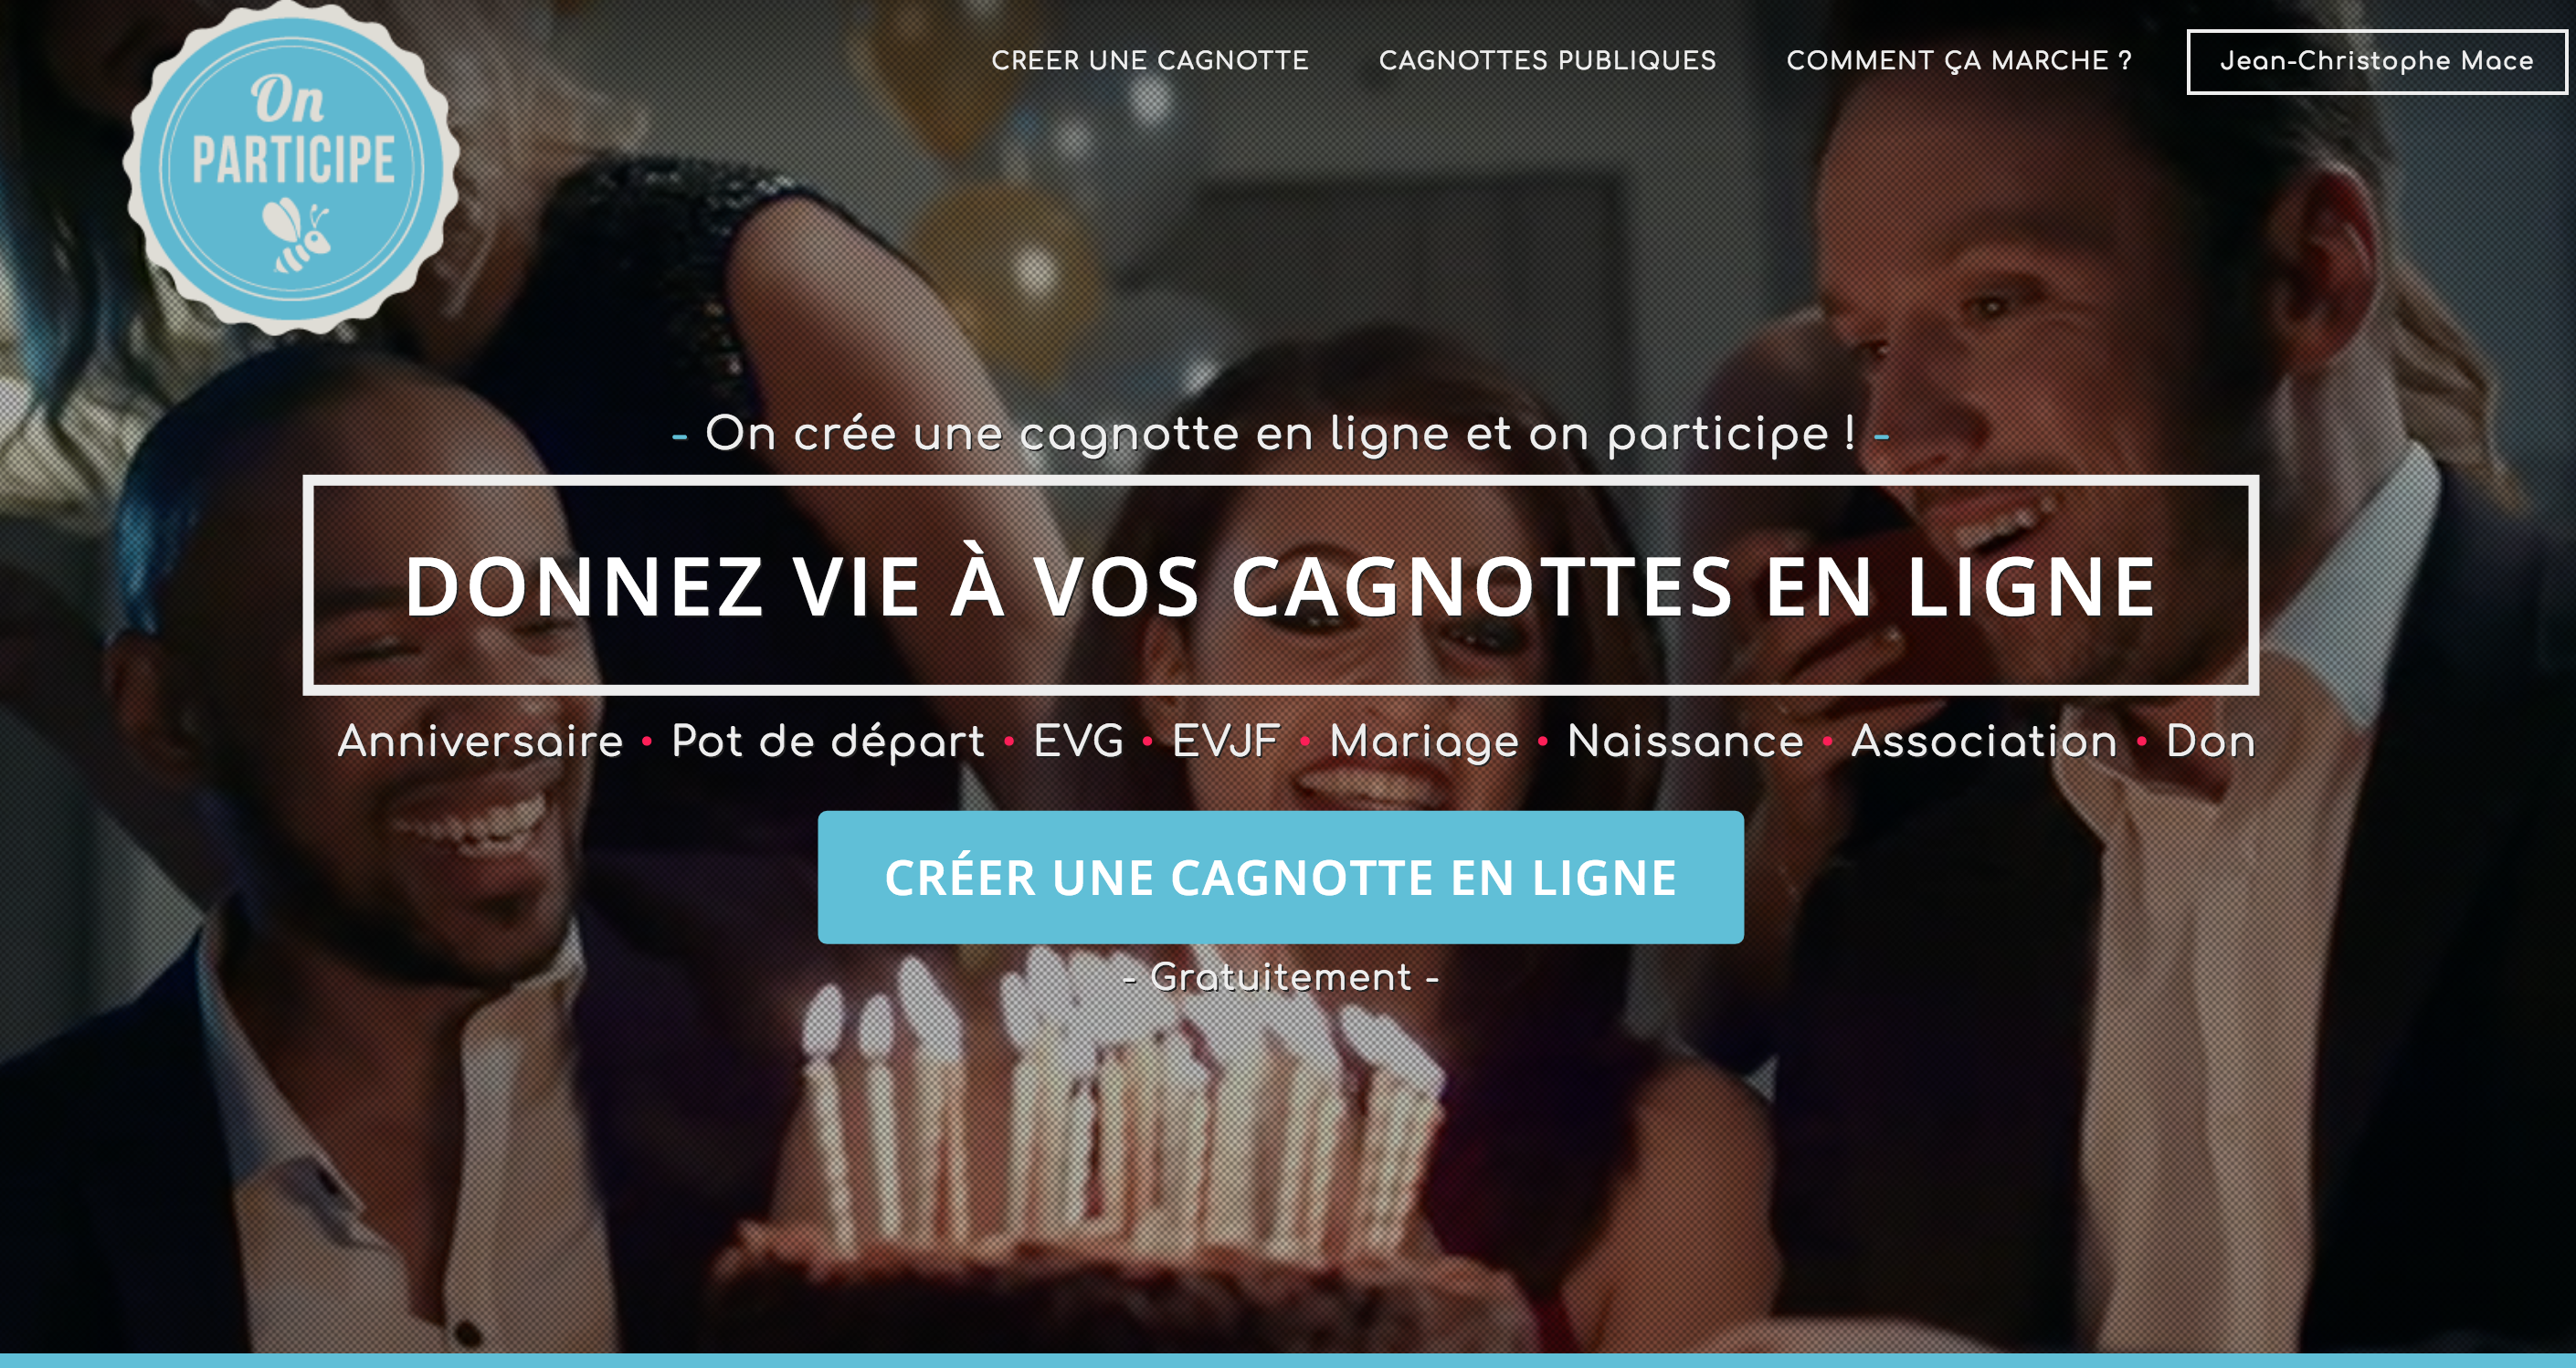Open the Jean-Christophe Mace account button
Viewport: 2576px width, 1368px height.
point(2377,61)
